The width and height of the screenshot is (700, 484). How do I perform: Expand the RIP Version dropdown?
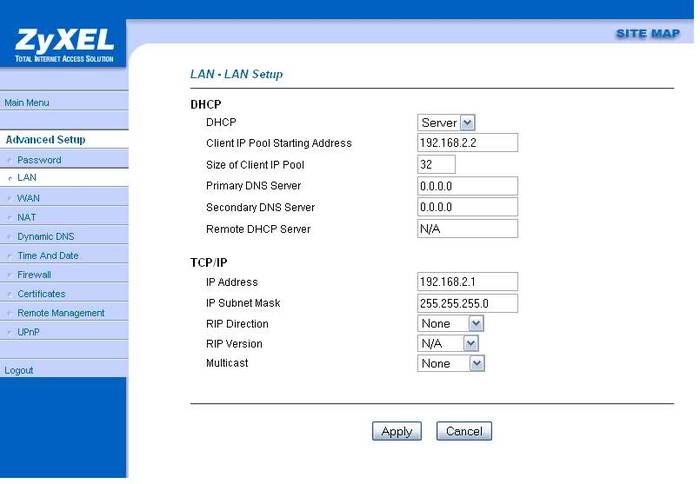447,344
